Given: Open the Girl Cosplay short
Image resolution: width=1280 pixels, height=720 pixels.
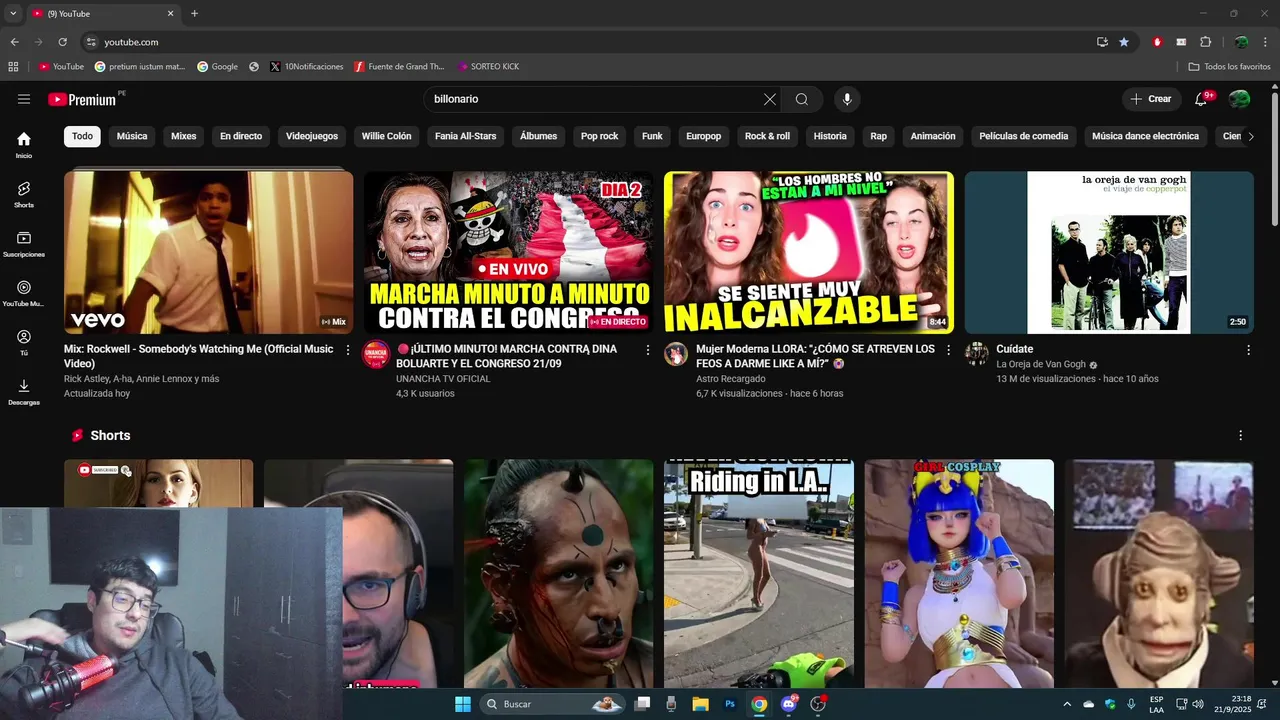Looking at the screenshot, I should [959, 573].
